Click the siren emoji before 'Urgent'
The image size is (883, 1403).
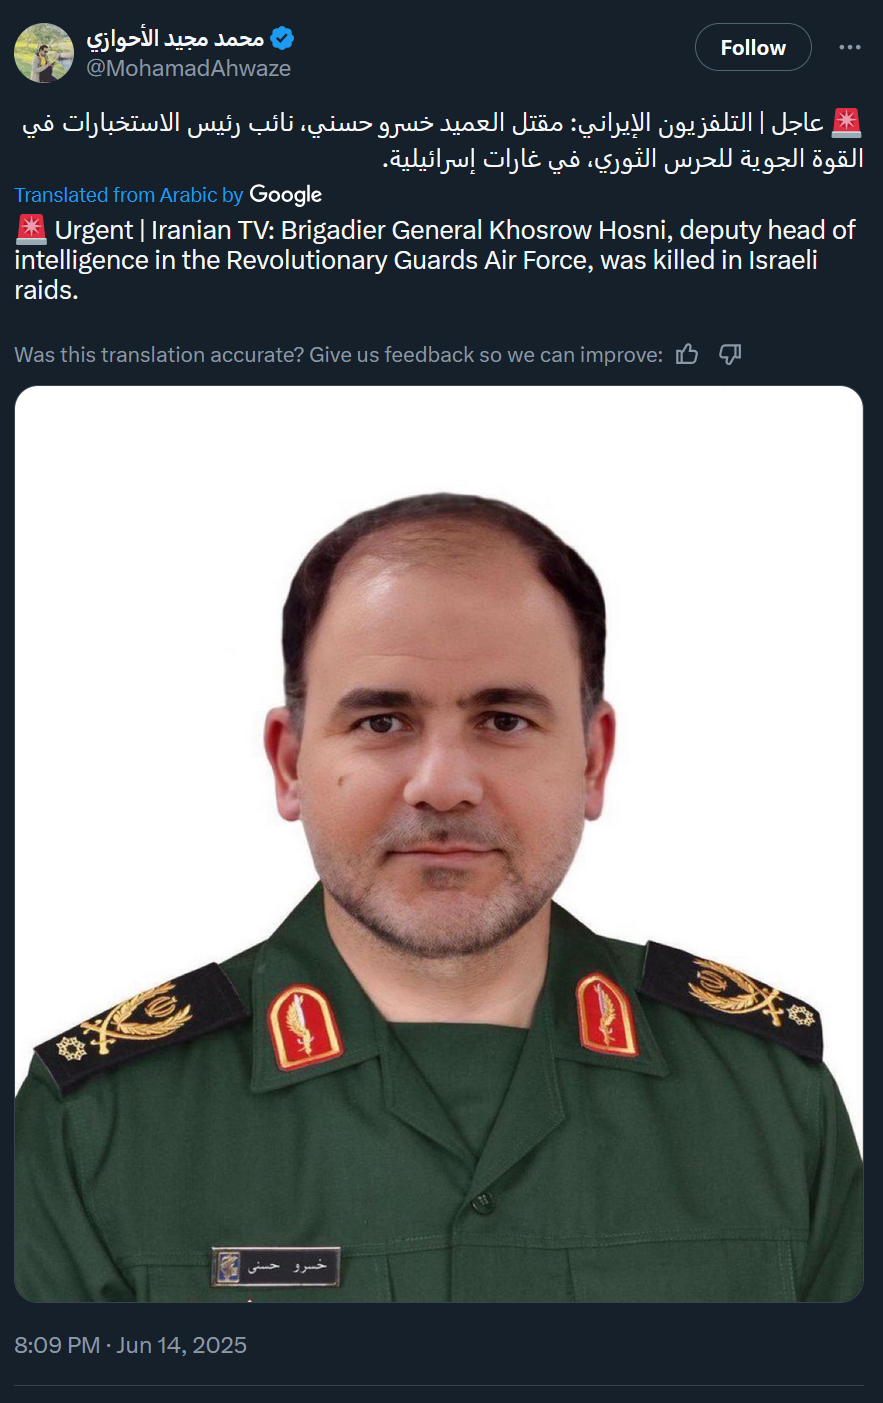[x=31, y=230]
